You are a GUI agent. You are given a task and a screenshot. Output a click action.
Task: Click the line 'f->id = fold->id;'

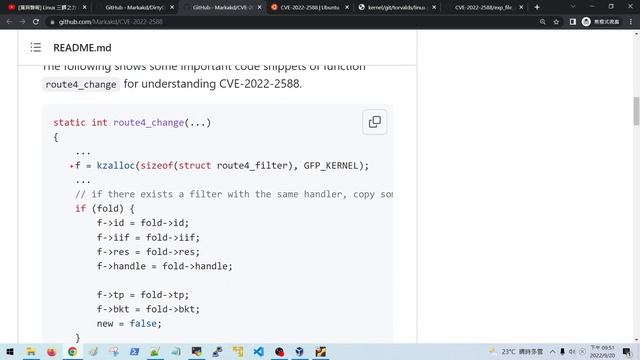click(x=143, y=223)
